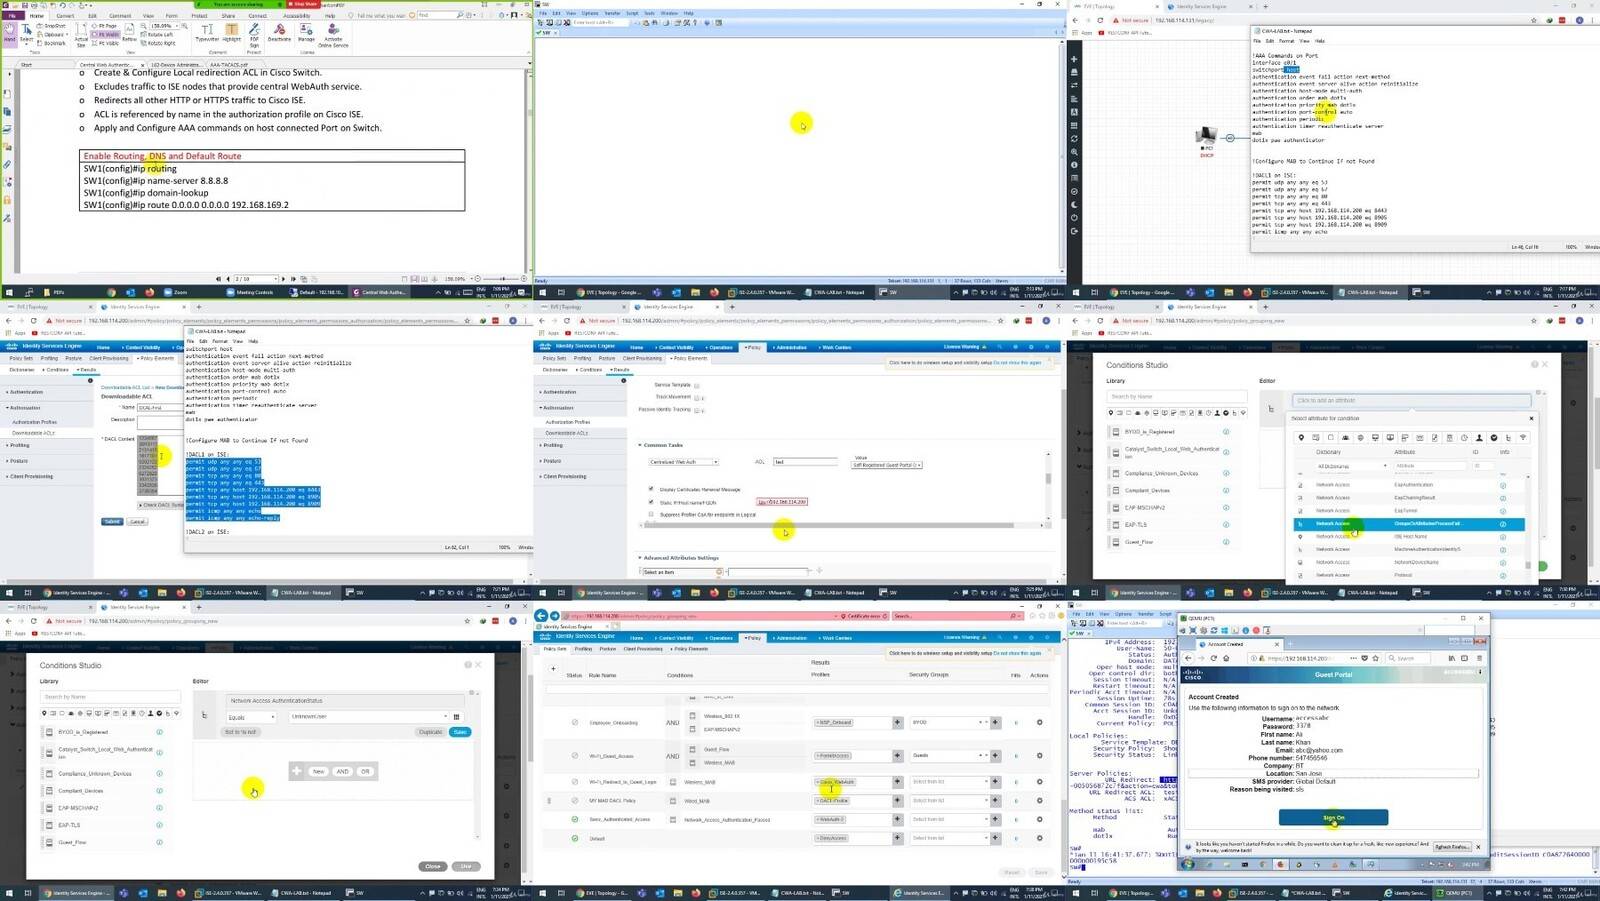Viewport: 1600px width, 901px height.
Task: Choose the Select tool in the PDF ribbon
Action: coord(27,32)
